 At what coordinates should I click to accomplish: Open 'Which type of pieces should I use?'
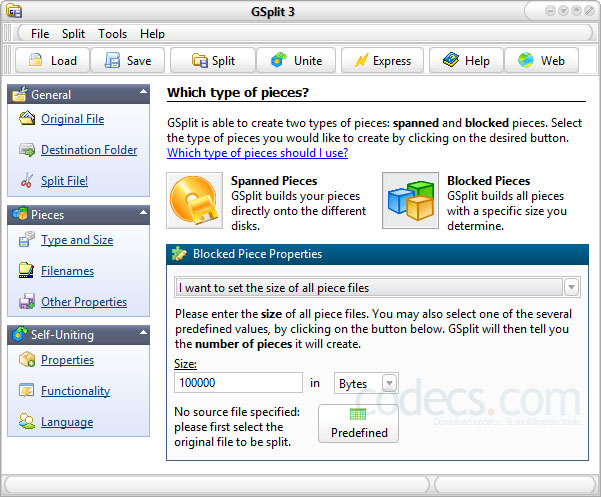(258, 153)
